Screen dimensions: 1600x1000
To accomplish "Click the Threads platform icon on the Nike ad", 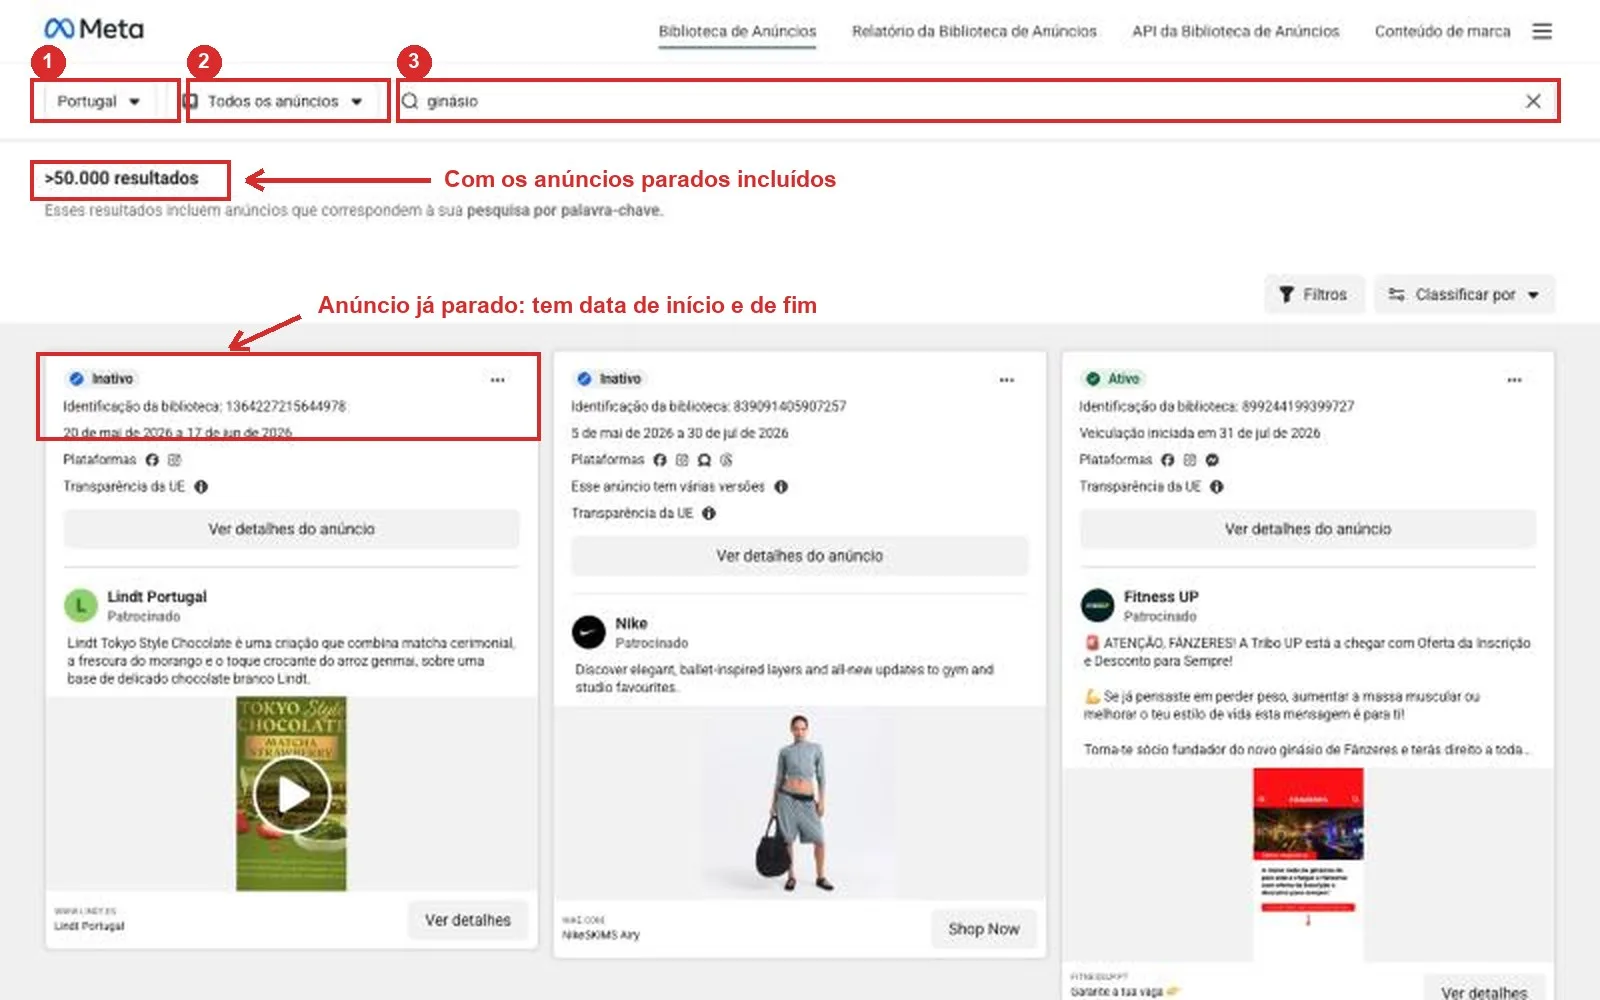I will click(x=726, y=460).
